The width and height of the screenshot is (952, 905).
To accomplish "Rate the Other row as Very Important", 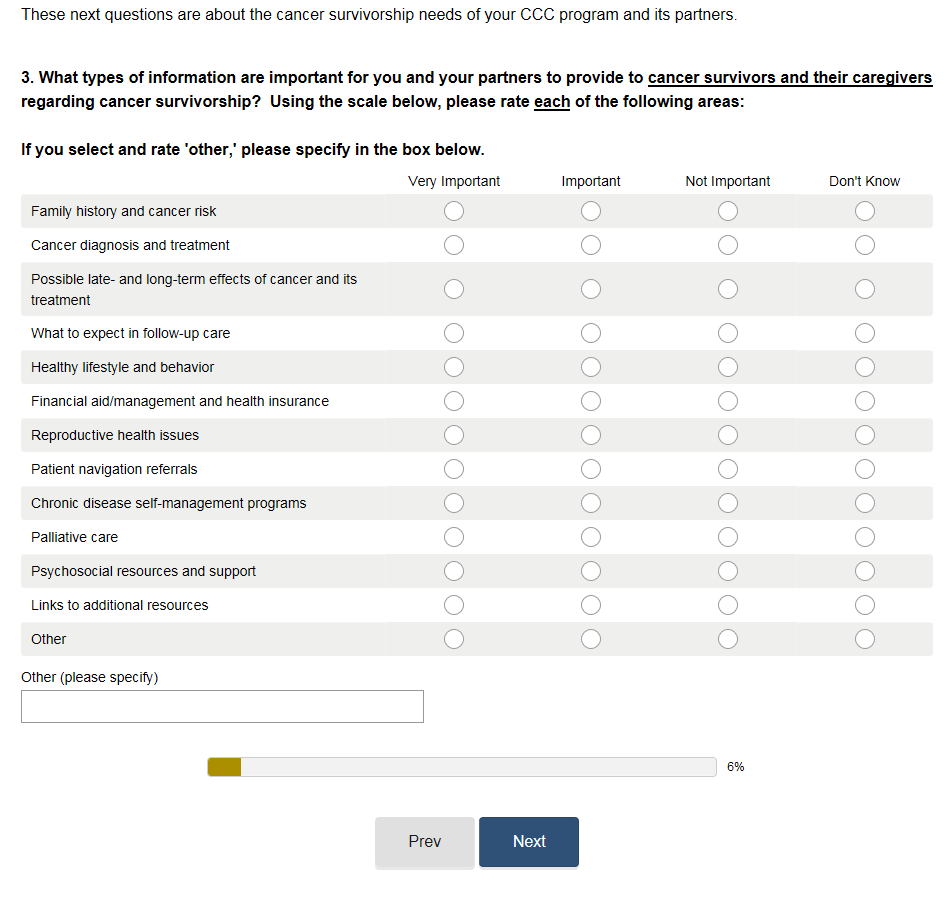I will pyautogui.click(x=454, y=639).
